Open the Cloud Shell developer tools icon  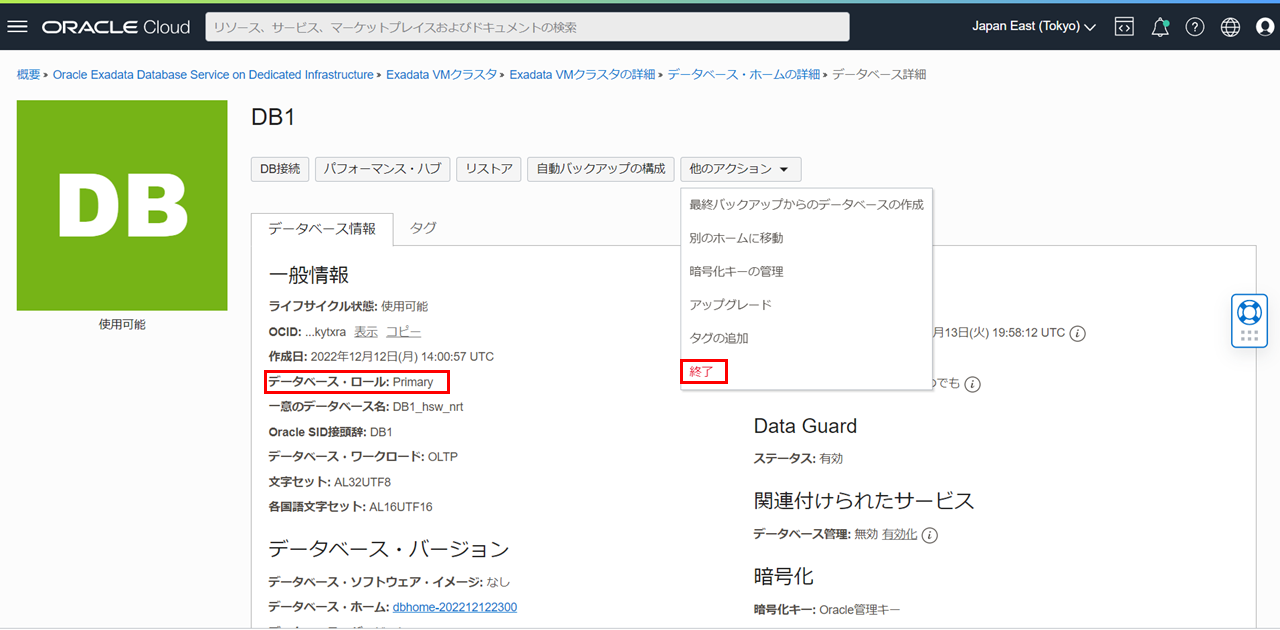coord(1124,27)
